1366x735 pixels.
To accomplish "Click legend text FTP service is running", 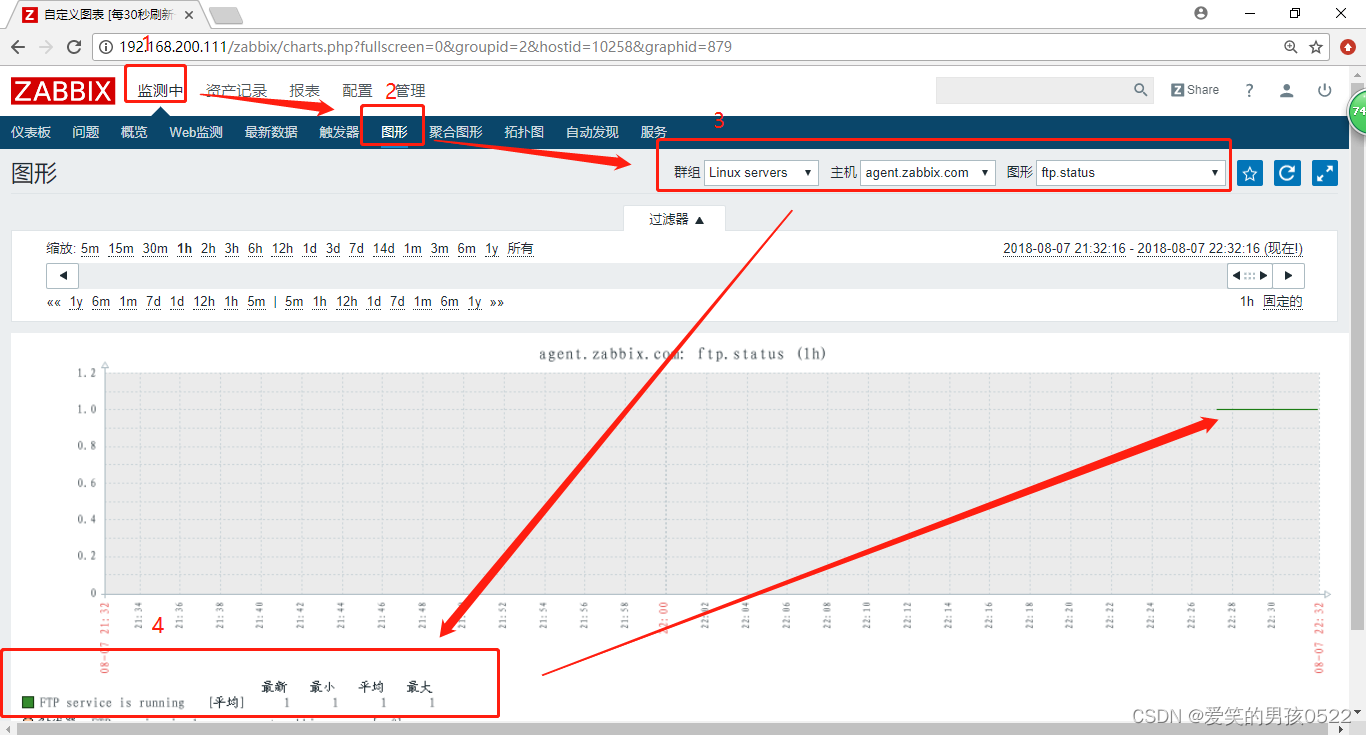I will 112,703.
